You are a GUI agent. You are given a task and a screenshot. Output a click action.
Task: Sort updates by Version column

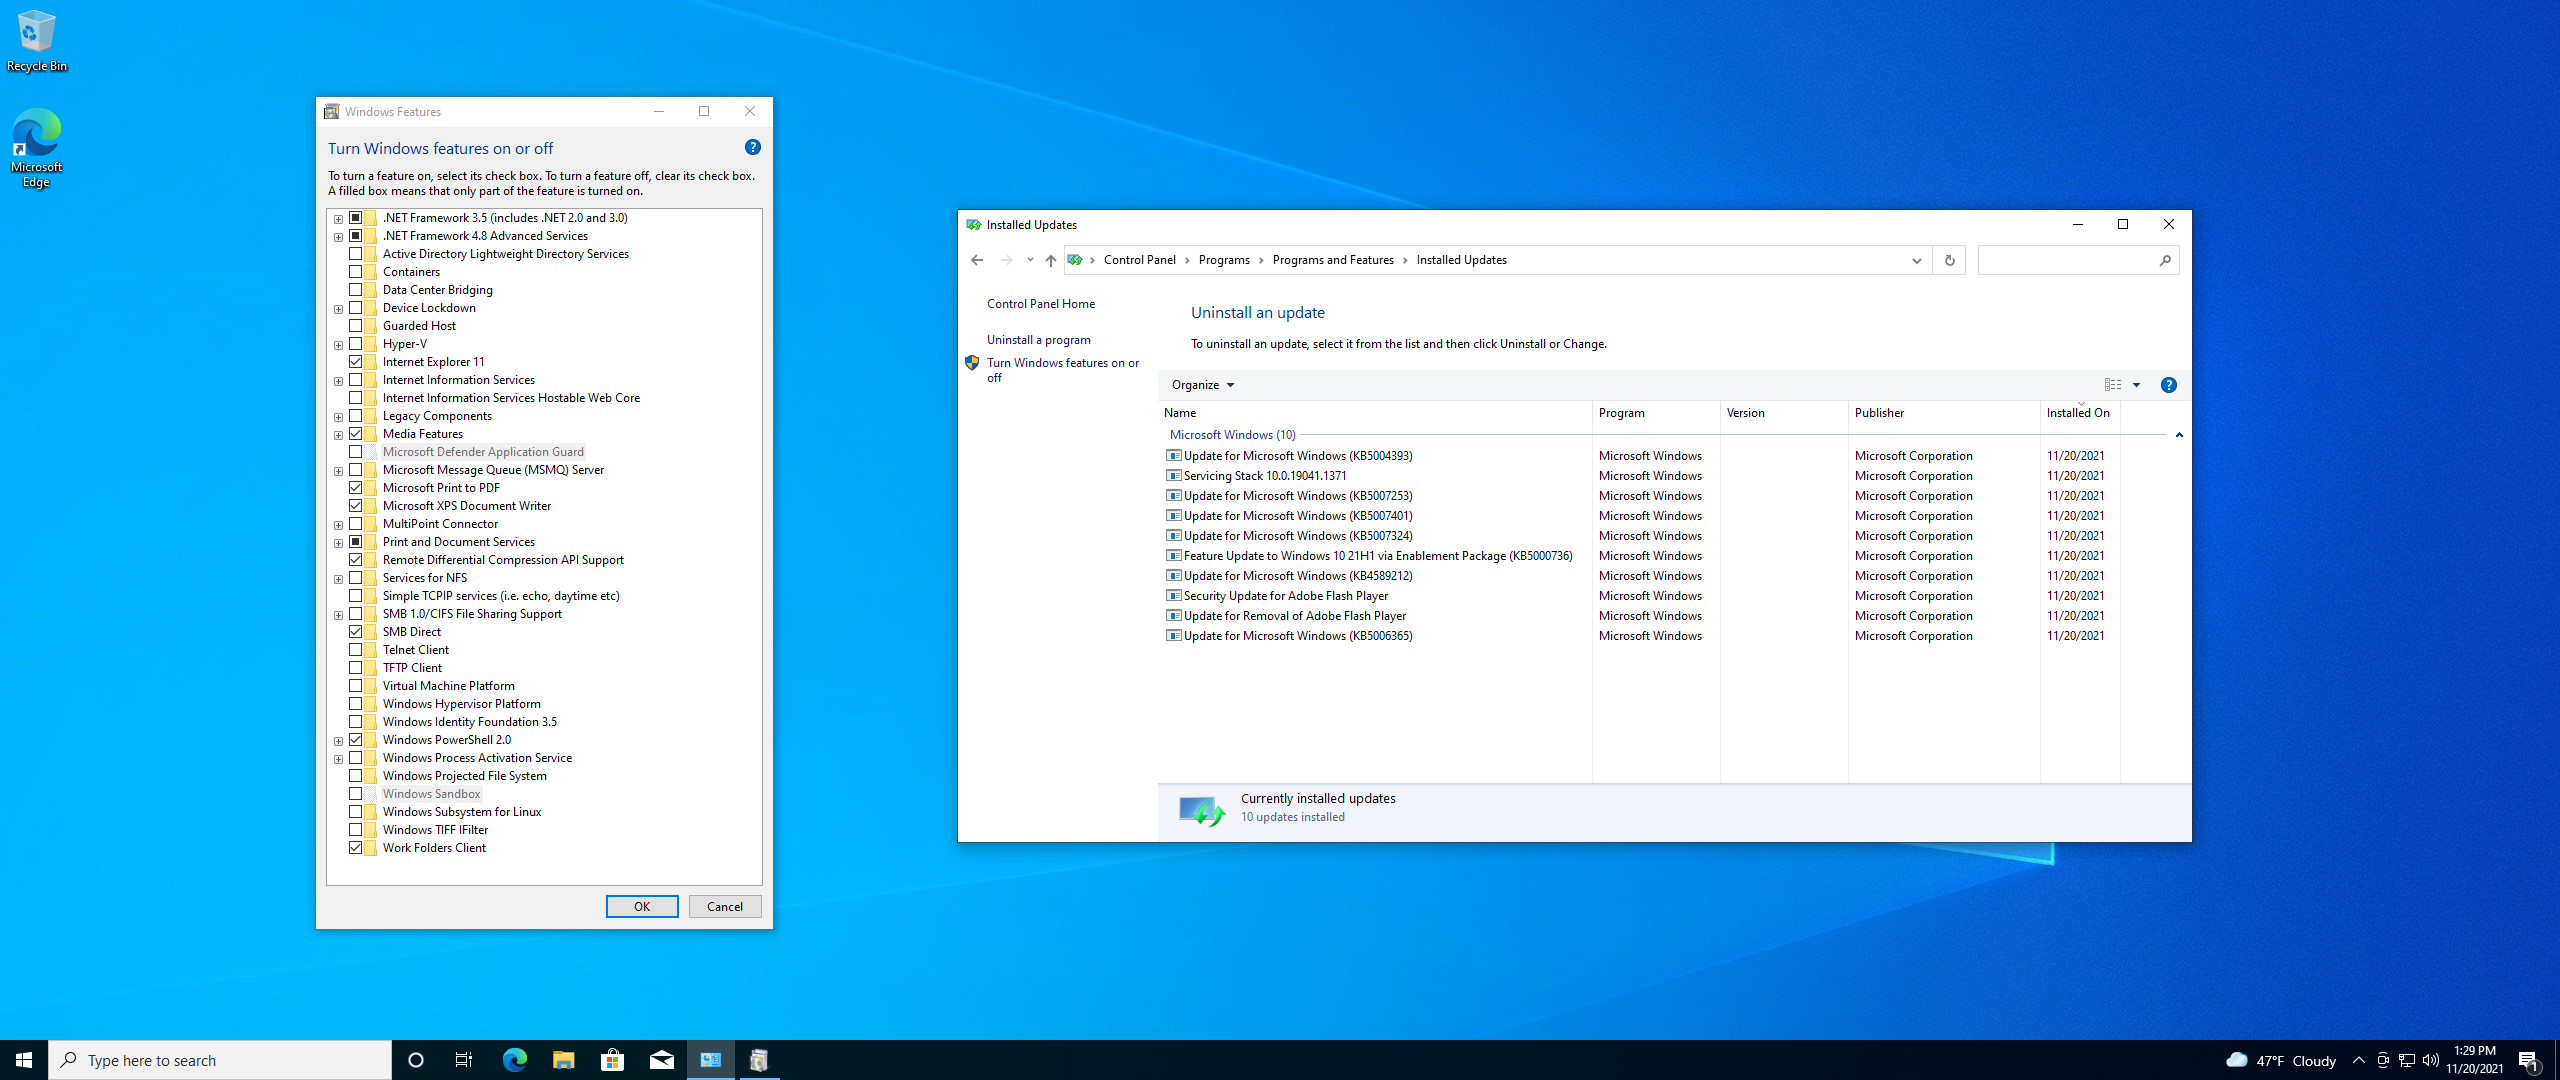[x=1784, y=413]
